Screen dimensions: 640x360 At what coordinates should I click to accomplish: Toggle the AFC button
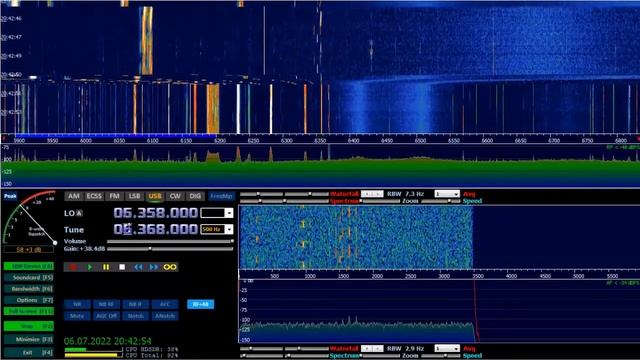click(x=164, y=304)
